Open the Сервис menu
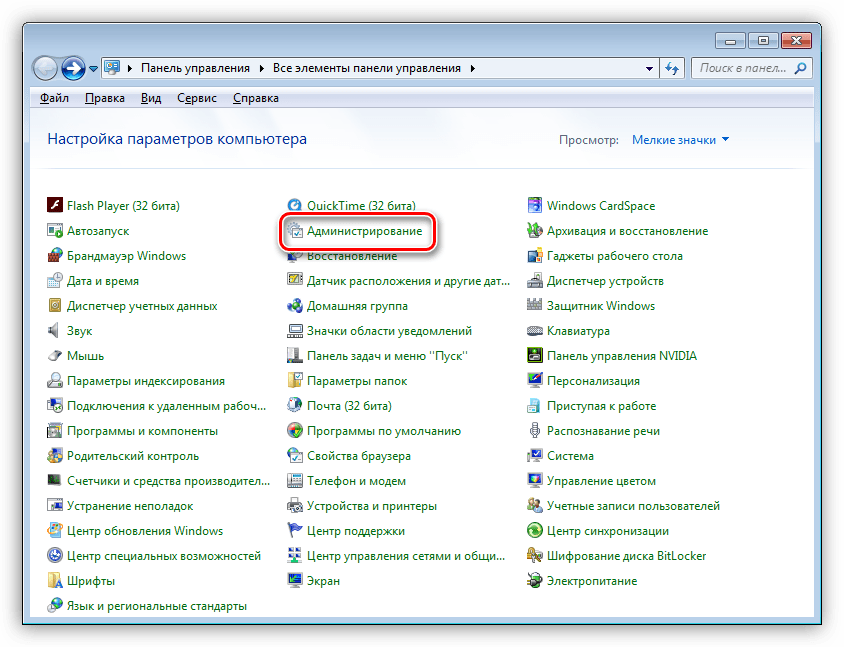 pos(197,98)
